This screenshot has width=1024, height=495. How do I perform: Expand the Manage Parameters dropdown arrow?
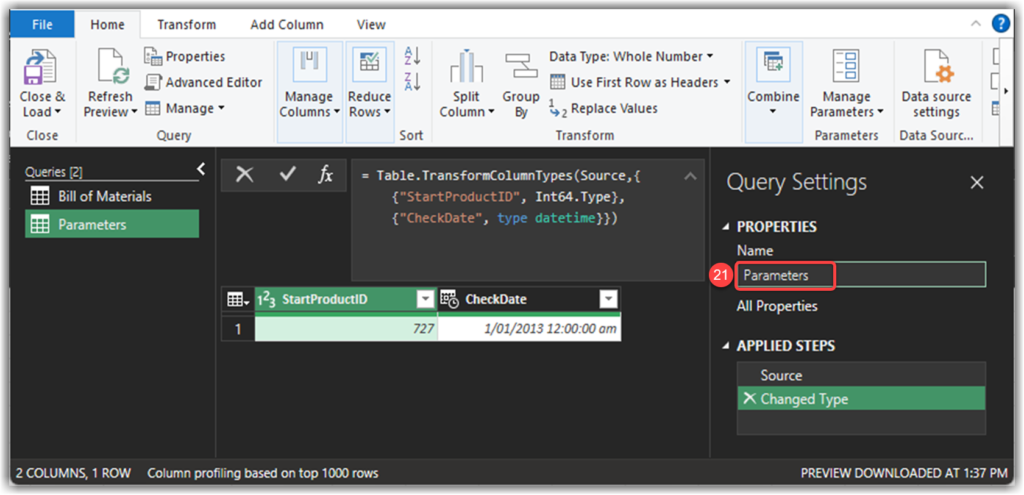tap(880, 112)
